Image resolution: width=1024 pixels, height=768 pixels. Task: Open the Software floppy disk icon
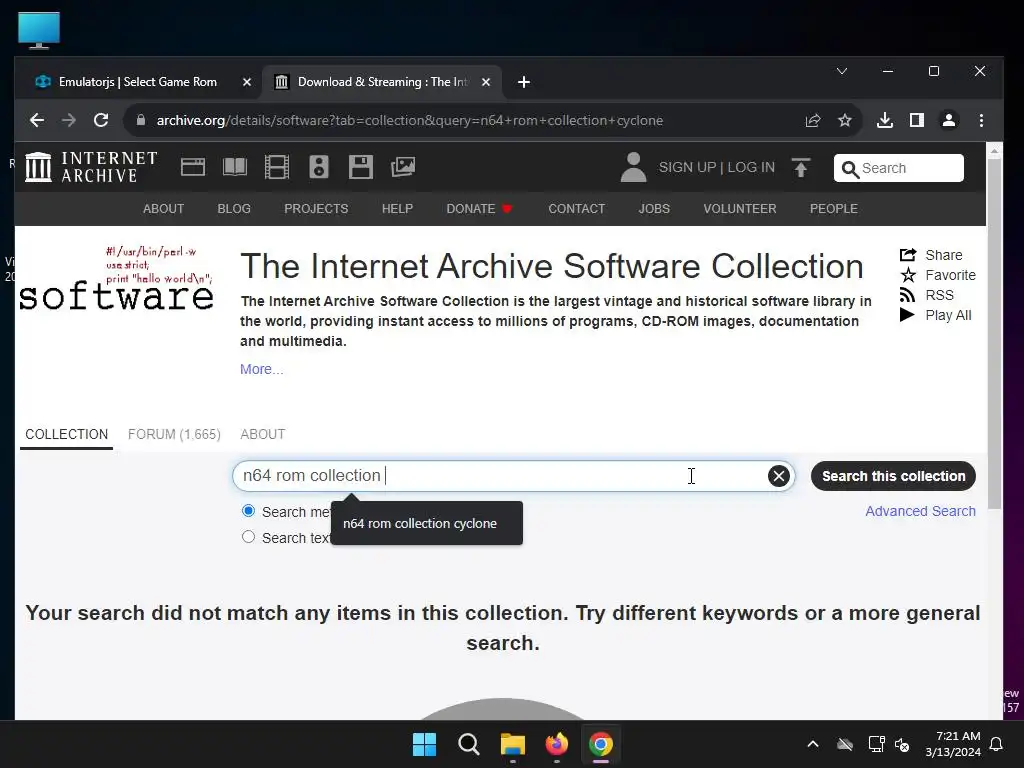click(x=360, y=167)
